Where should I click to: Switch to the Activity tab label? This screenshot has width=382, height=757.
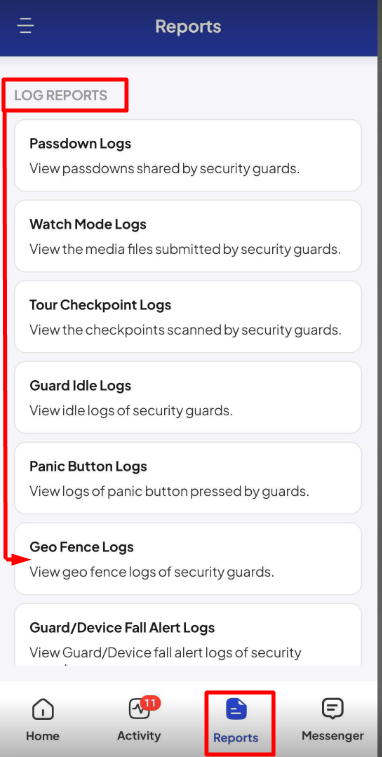(139, 736)
